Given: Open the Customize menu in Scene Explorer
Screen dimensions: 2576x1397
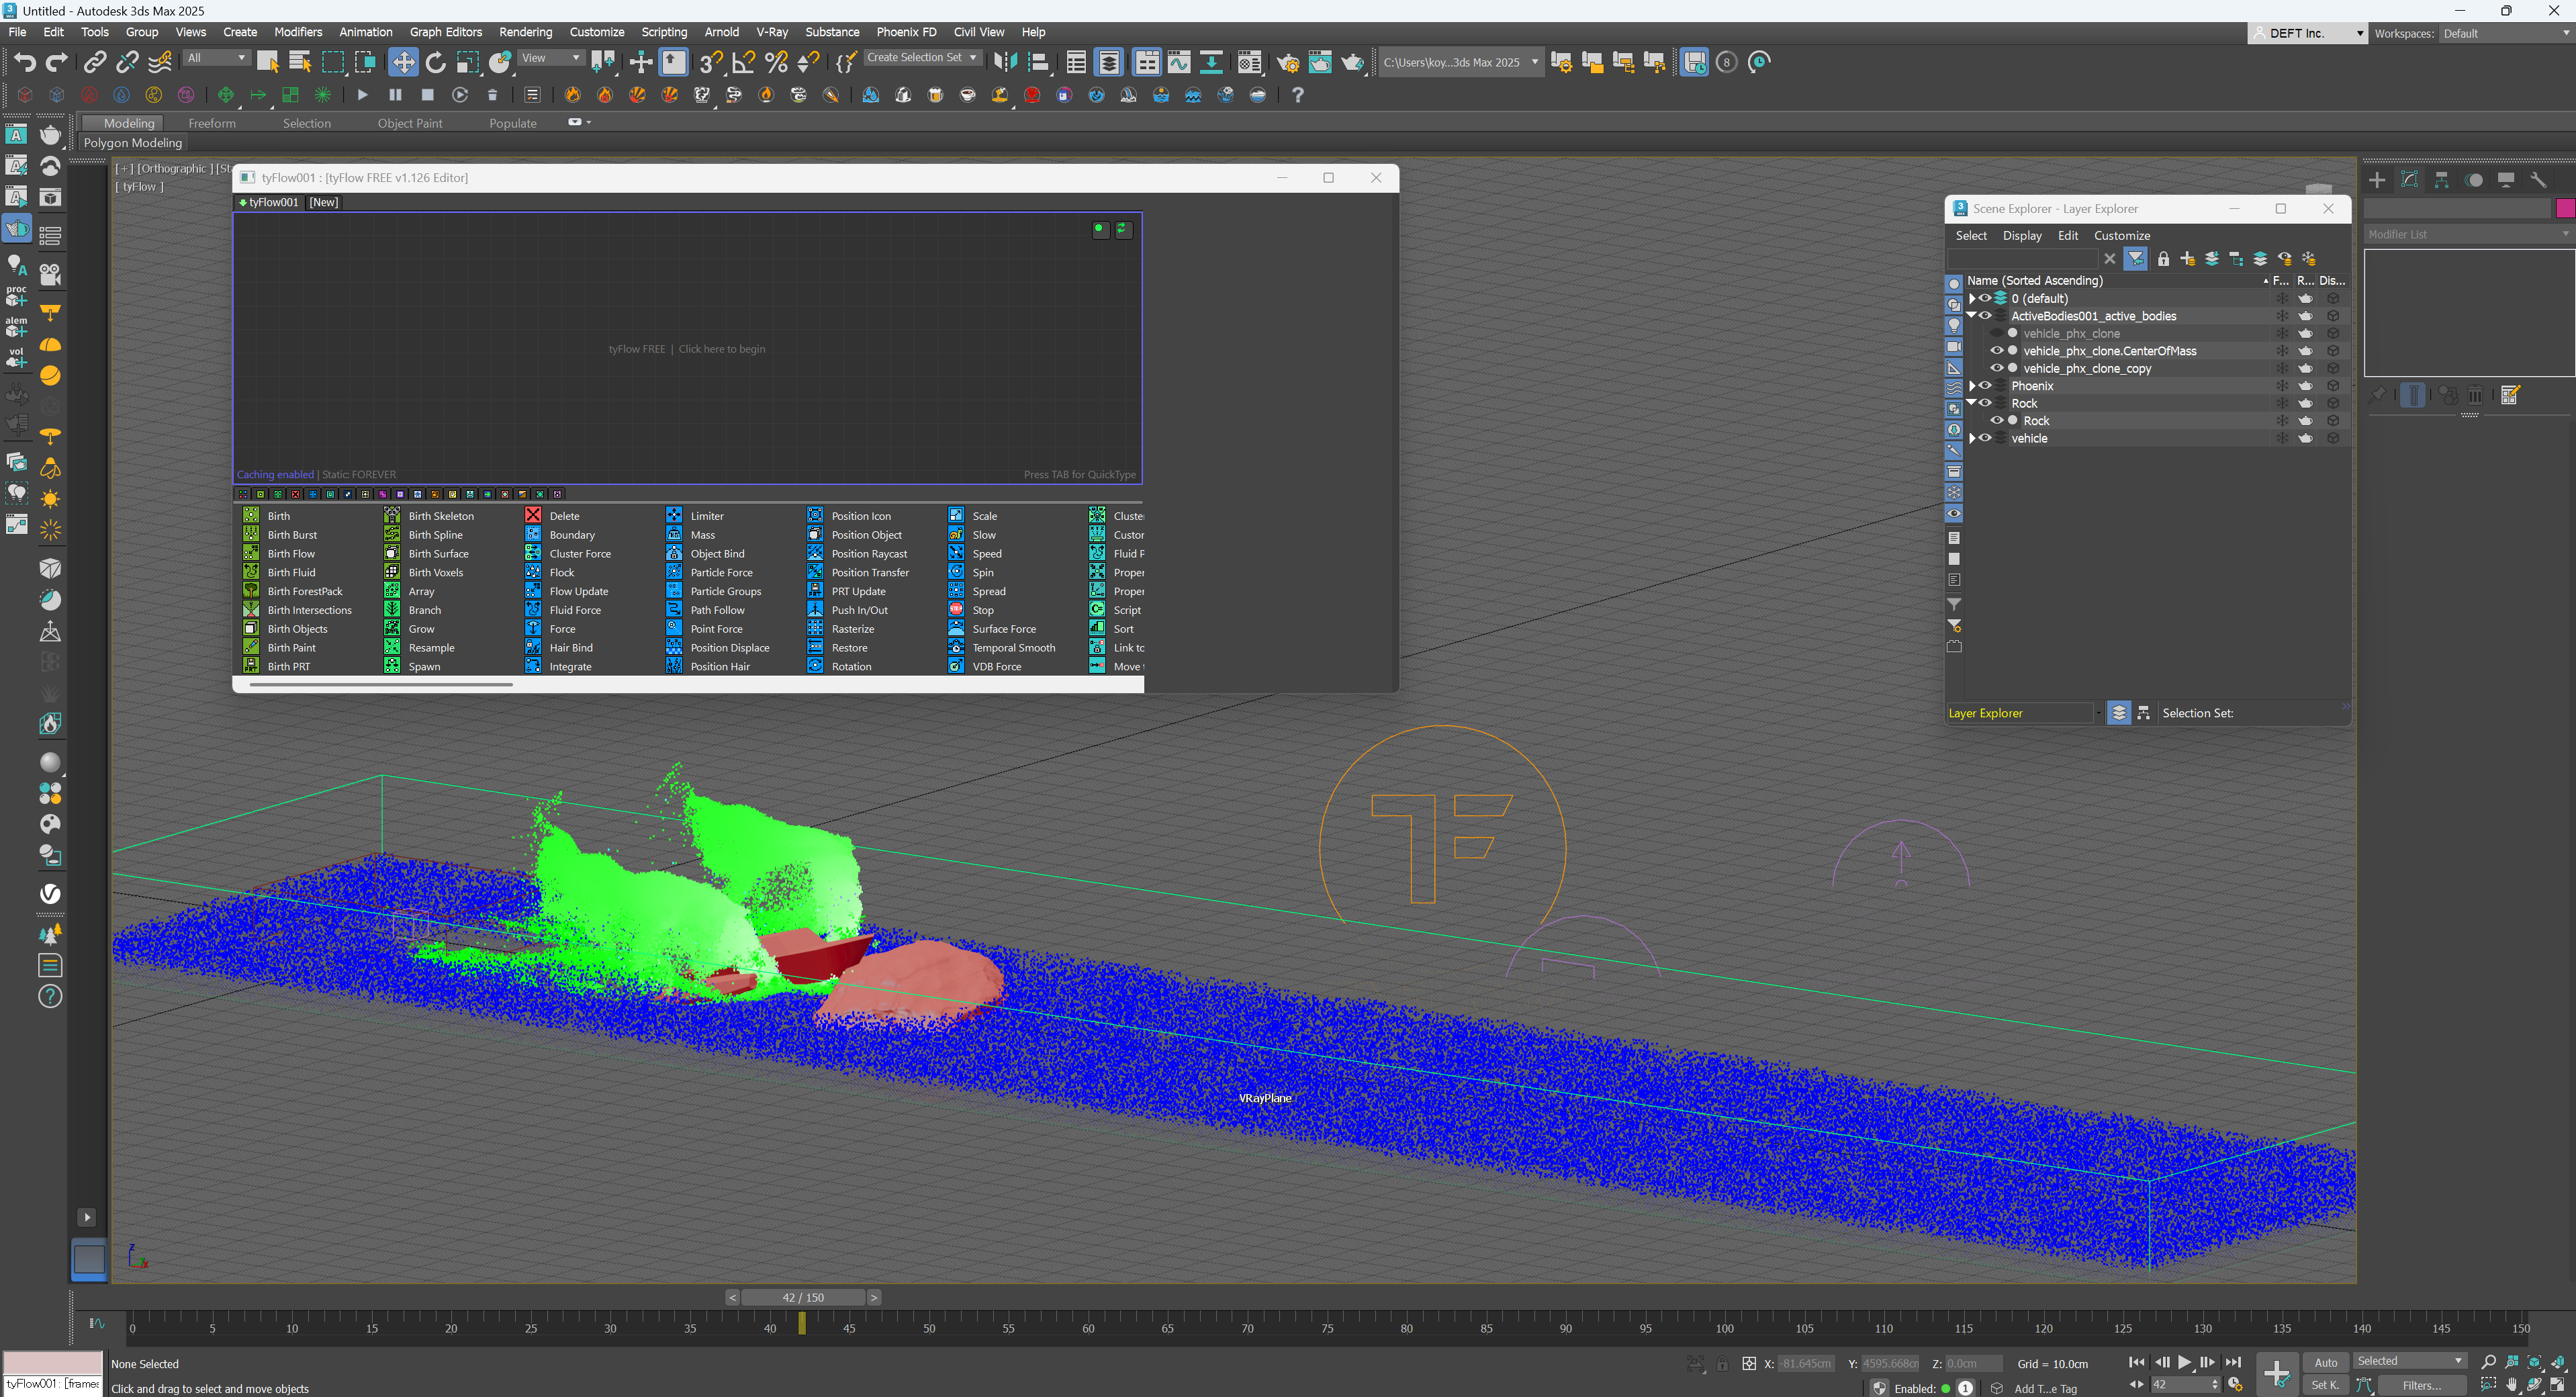Looking at the screenshot, I should pyautogui.click(x=2122, y=236).
